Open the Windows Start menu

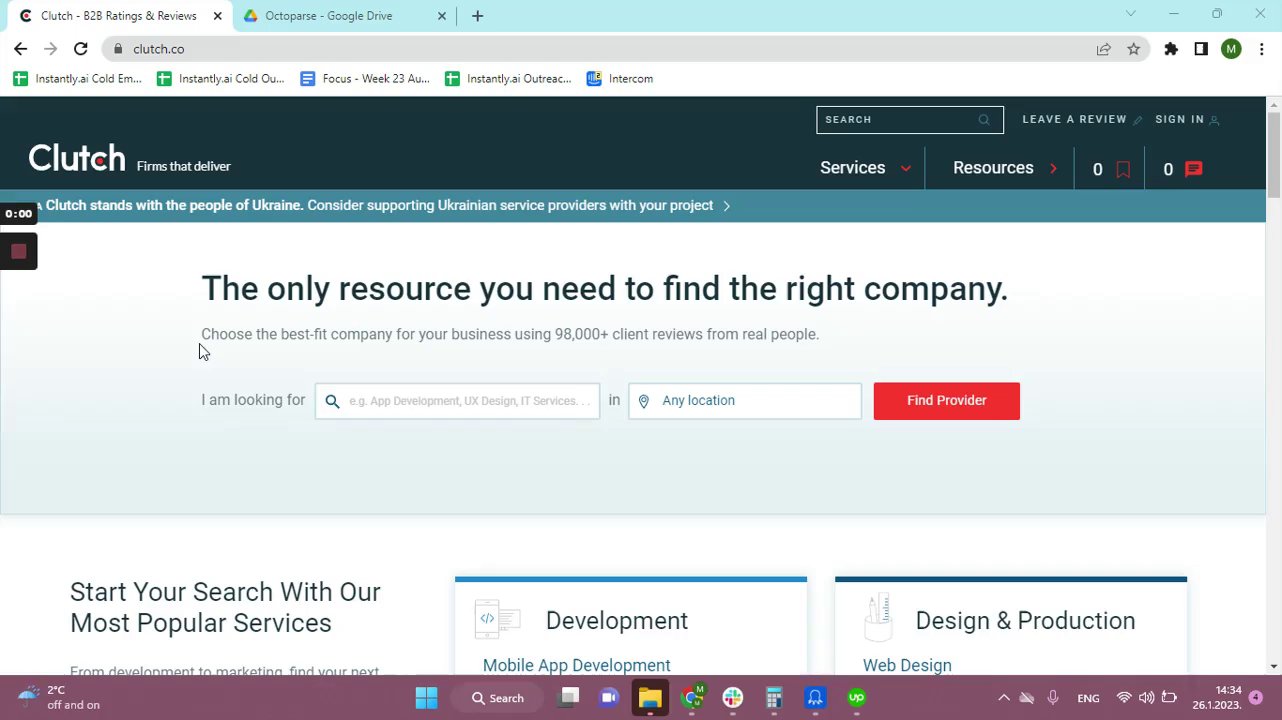(426, 698)
